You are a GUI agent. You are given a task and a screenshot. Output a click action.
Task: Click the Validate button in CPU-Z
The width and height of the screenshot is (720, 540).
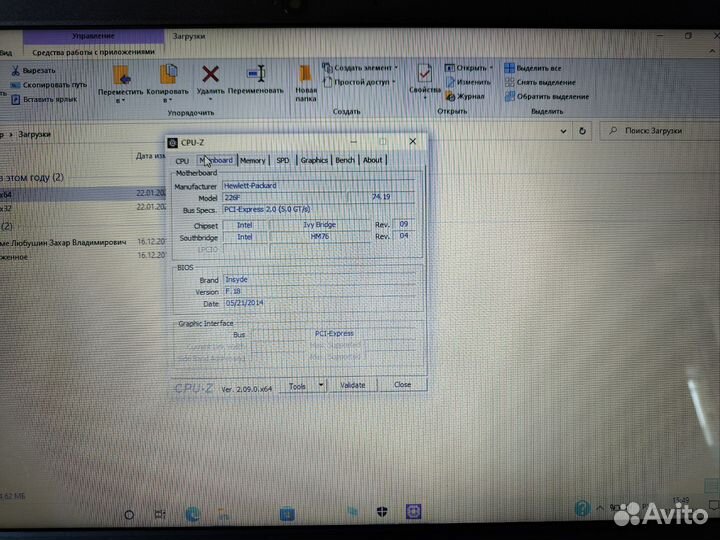pyautogui.click(x=353, y=385)
